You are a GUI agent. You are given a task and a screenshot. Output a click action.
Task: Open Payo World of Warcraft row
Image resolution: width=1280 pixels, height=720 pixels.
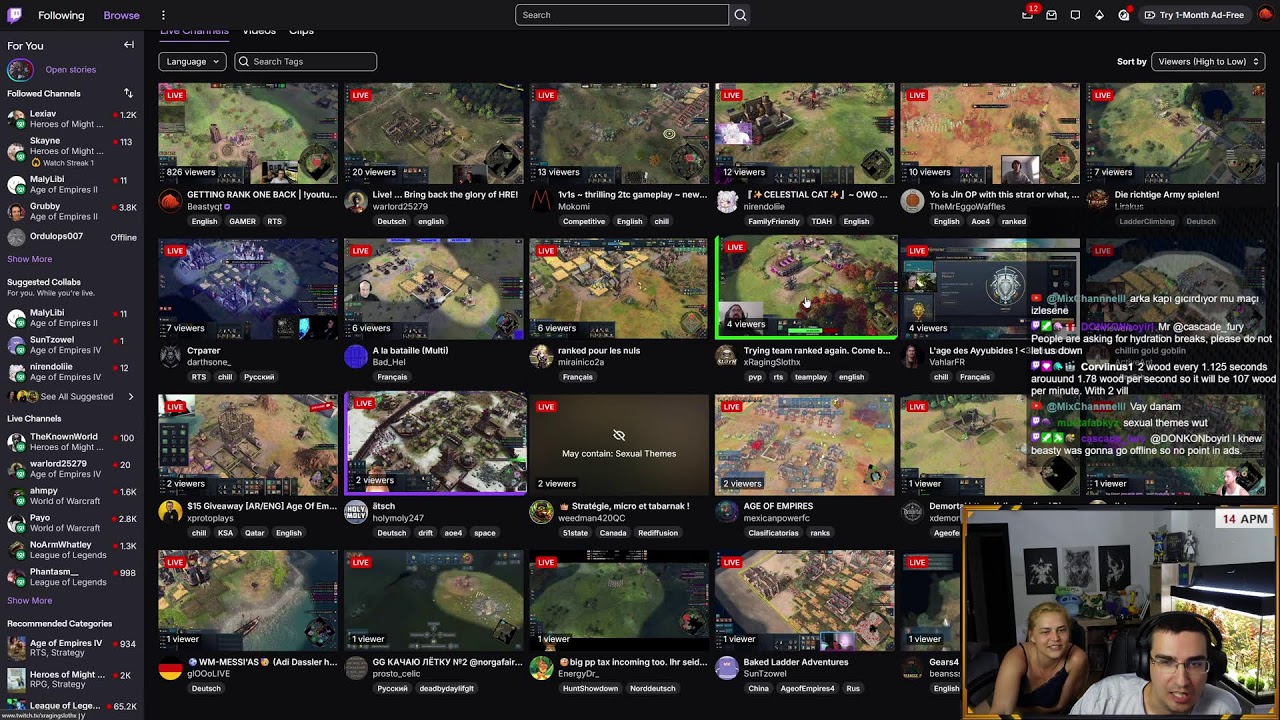coord(72,523)
